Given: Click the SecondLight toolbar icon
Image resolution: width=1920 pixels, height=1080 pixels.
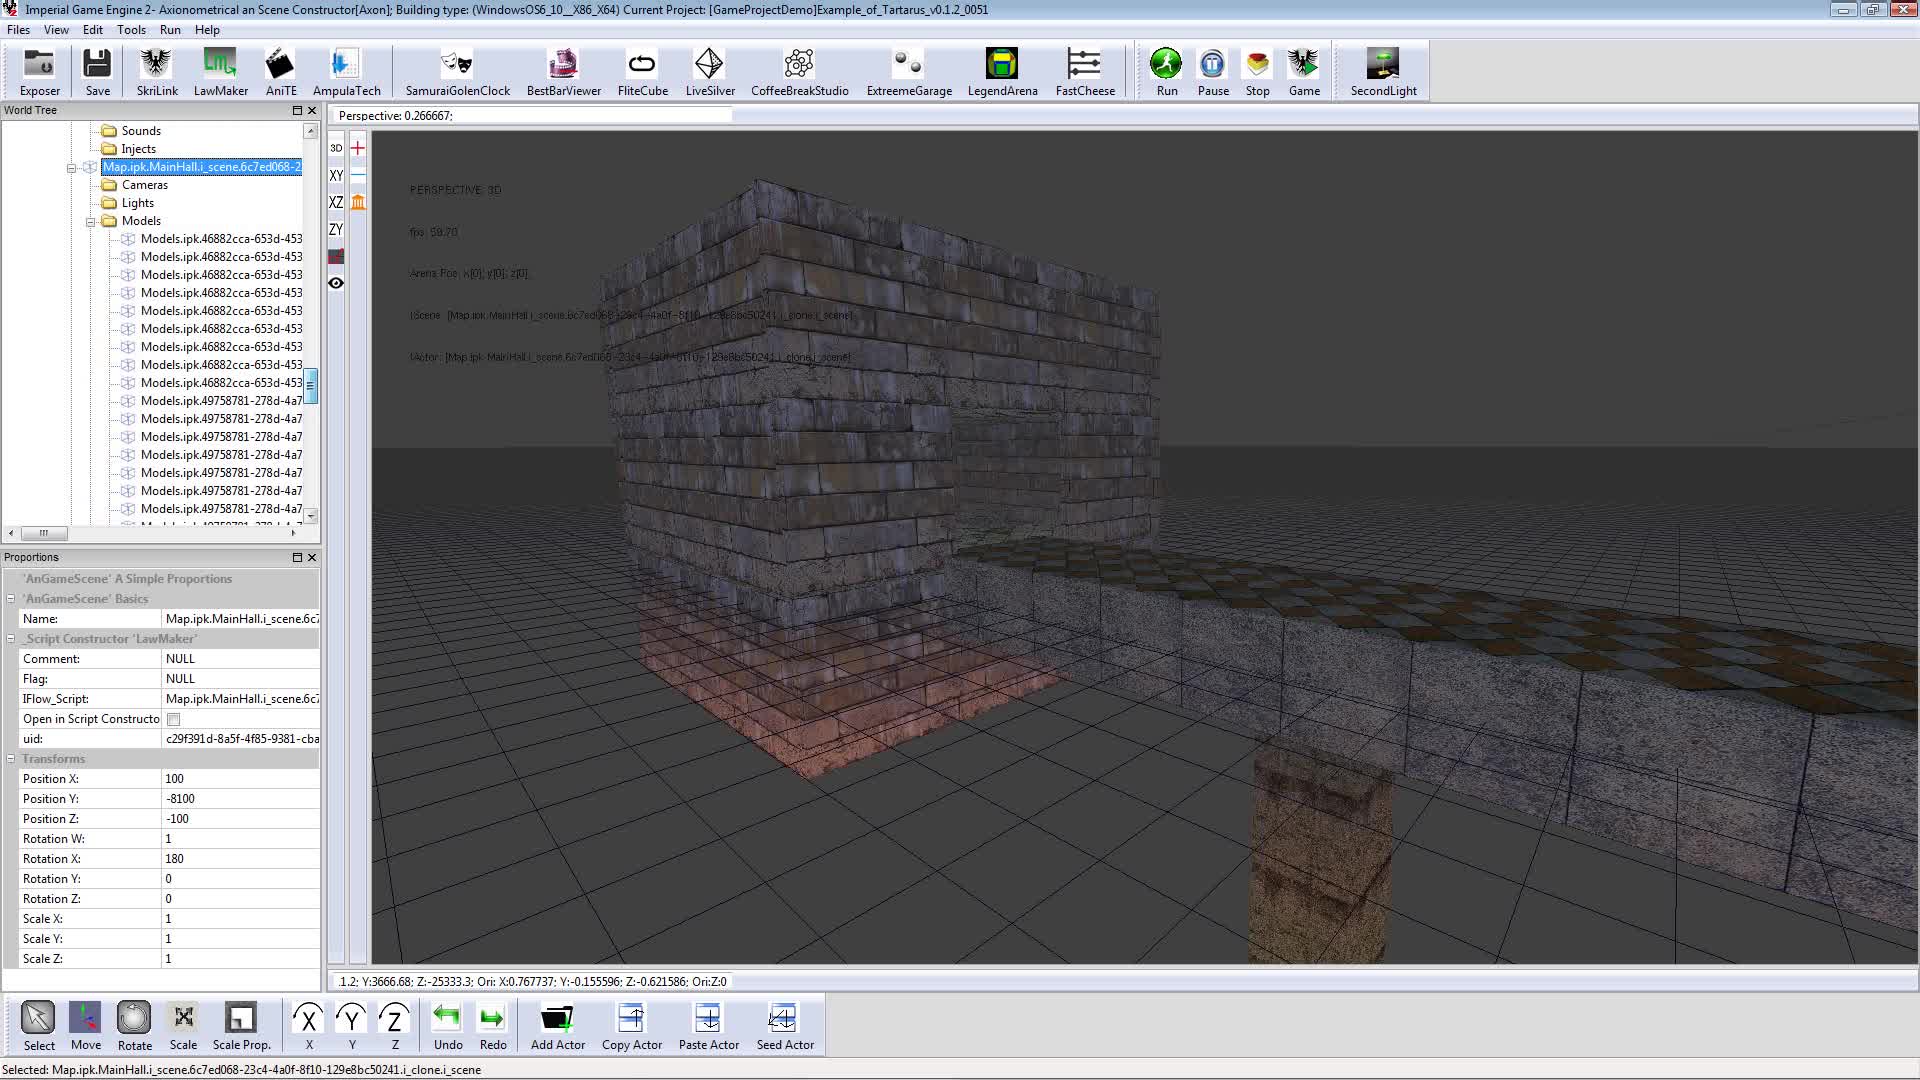Looking at the screenshot, I should [x=1383, y=65].
